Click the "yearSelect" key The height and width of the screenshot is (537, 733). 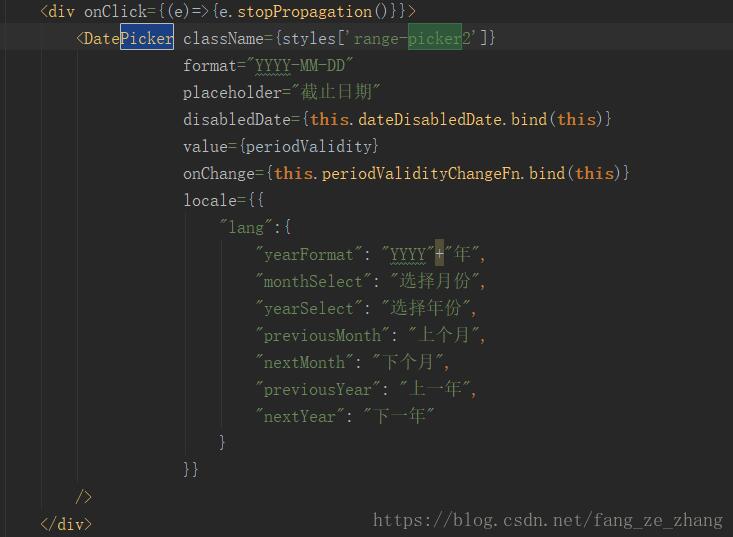click(x=309, y=308)
